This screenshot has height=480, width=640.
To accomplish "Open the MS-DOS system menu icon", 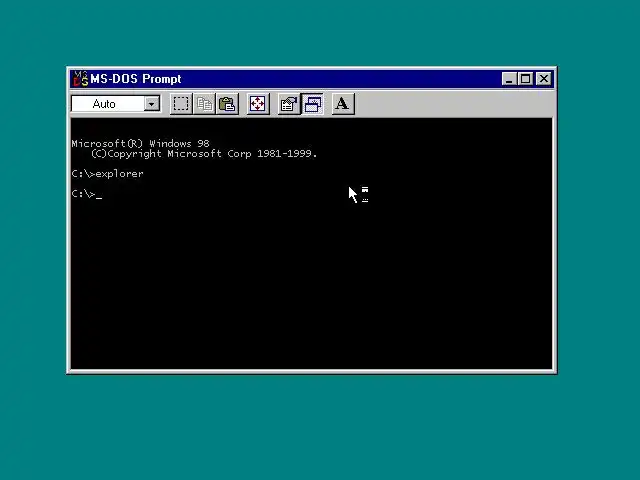I will 80,79.
